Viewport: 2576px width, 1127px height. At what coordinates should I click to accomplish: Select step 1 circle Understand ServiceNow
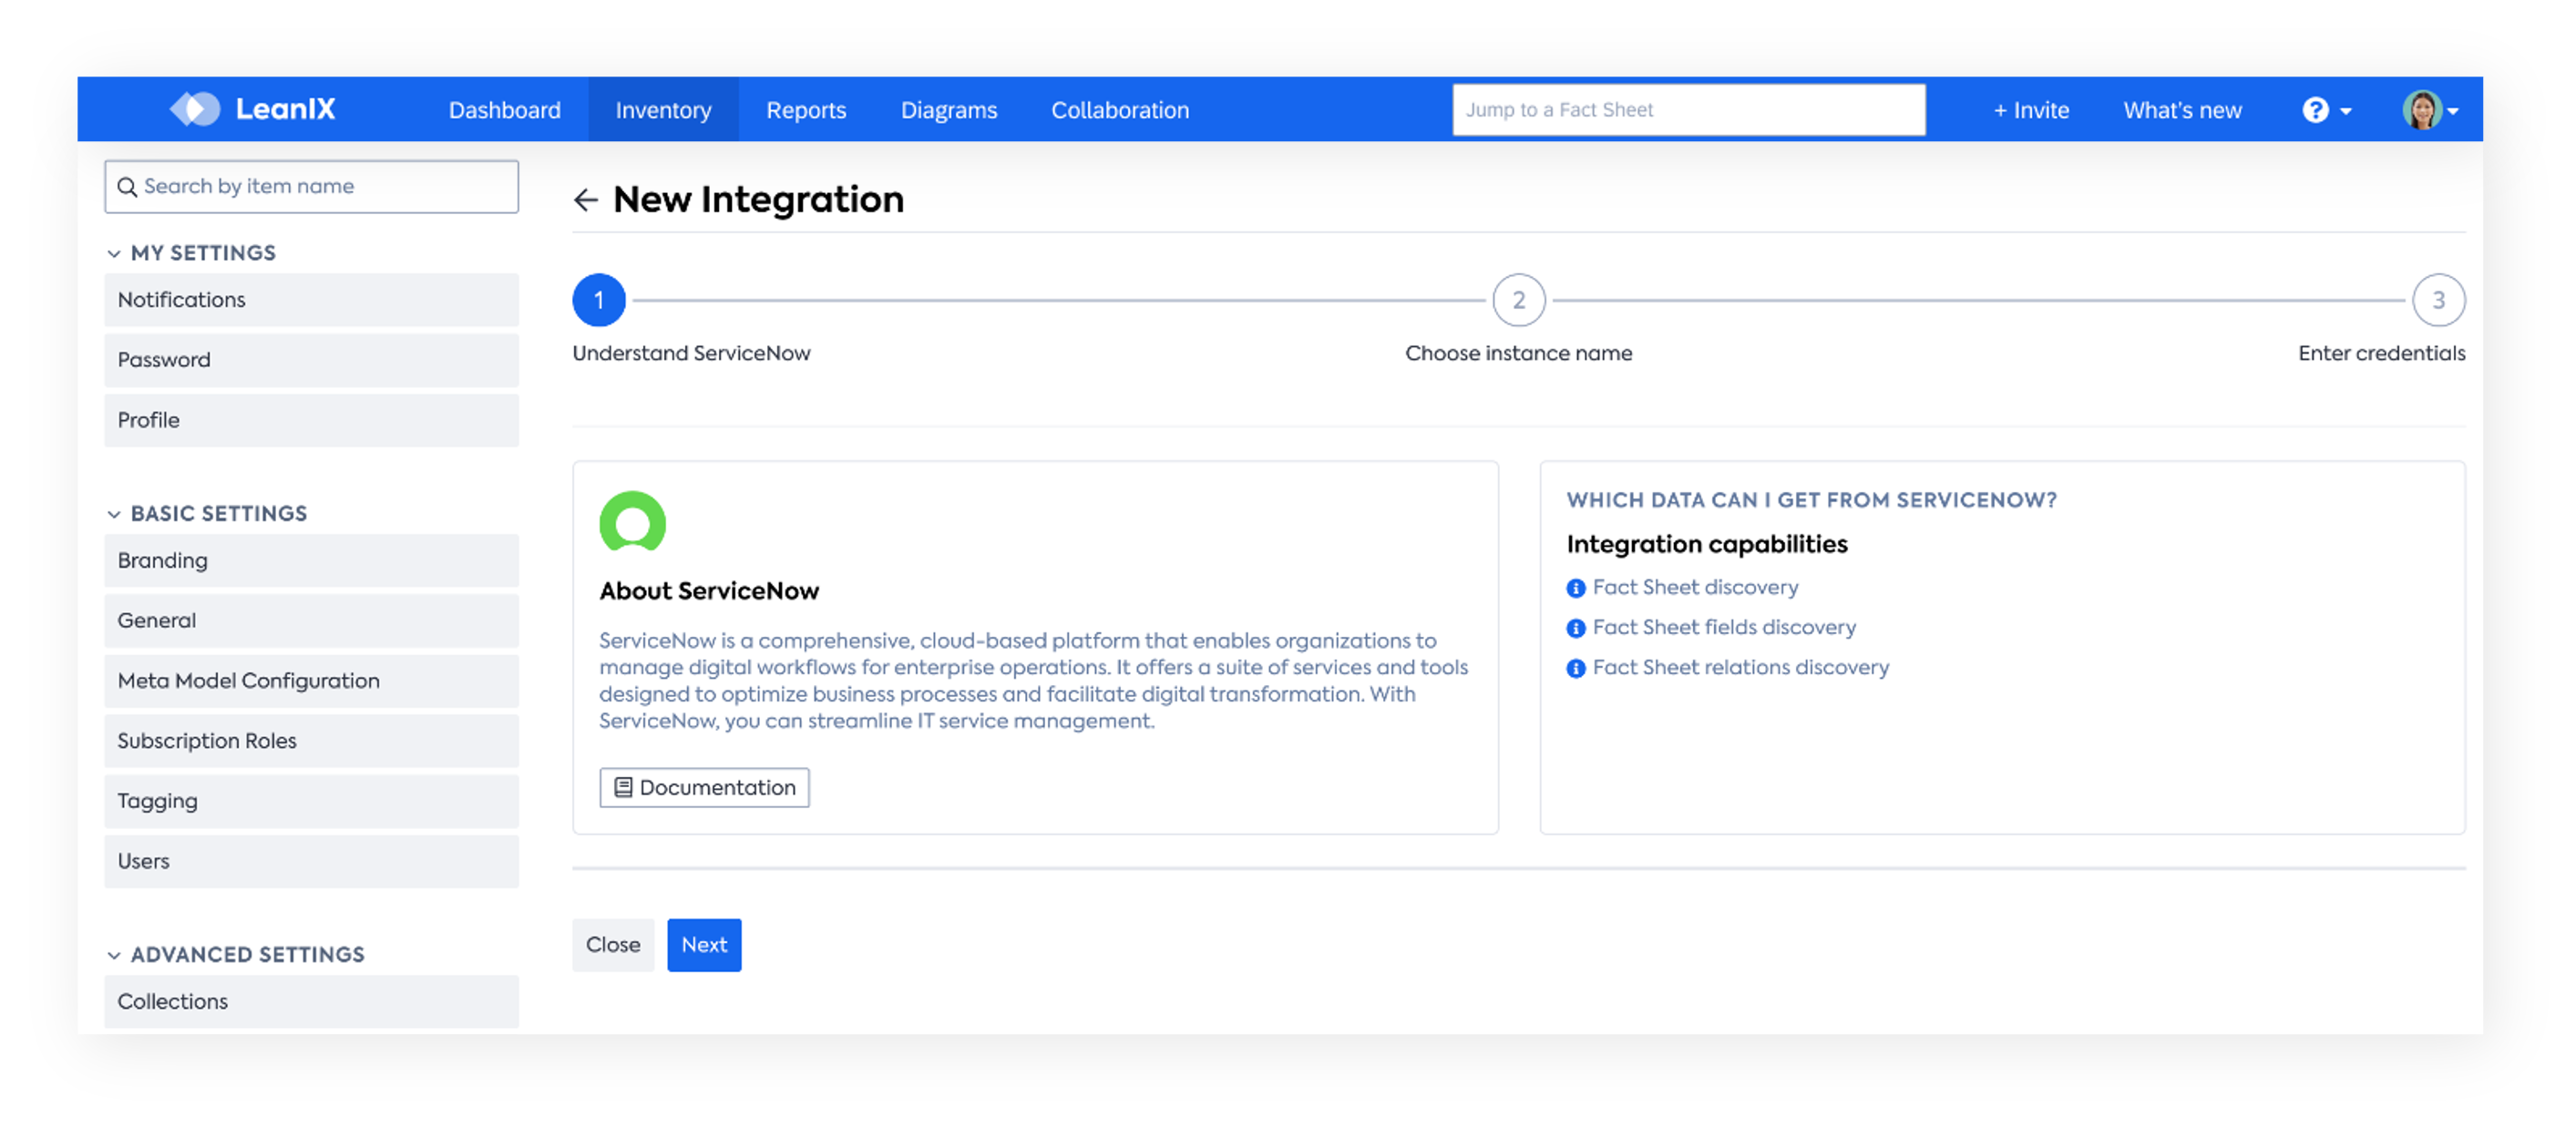[599, 300]
